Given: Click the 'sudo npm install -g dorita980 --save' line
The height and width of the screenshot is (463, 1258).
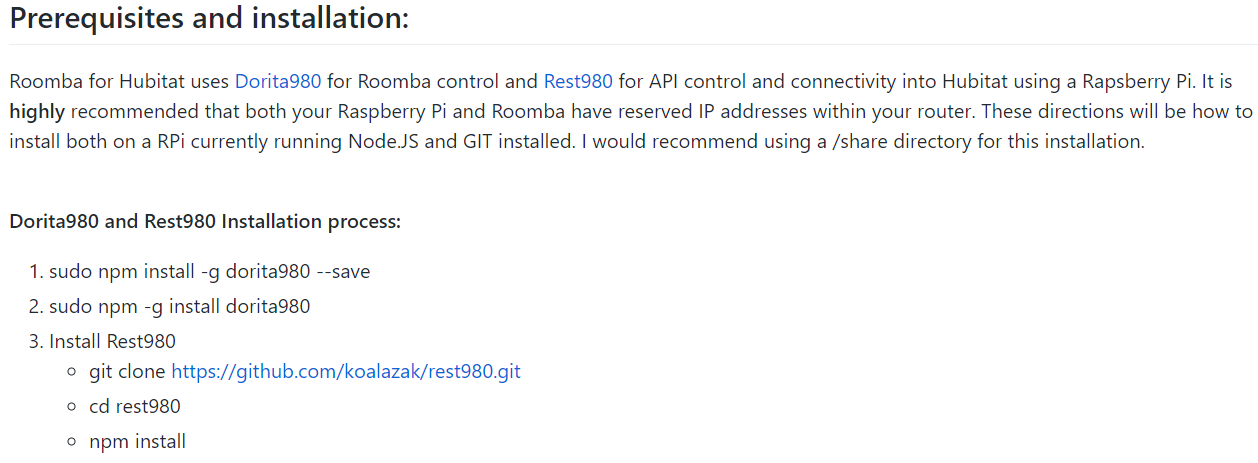Looking at the screenshot, I should click(210, 271).
